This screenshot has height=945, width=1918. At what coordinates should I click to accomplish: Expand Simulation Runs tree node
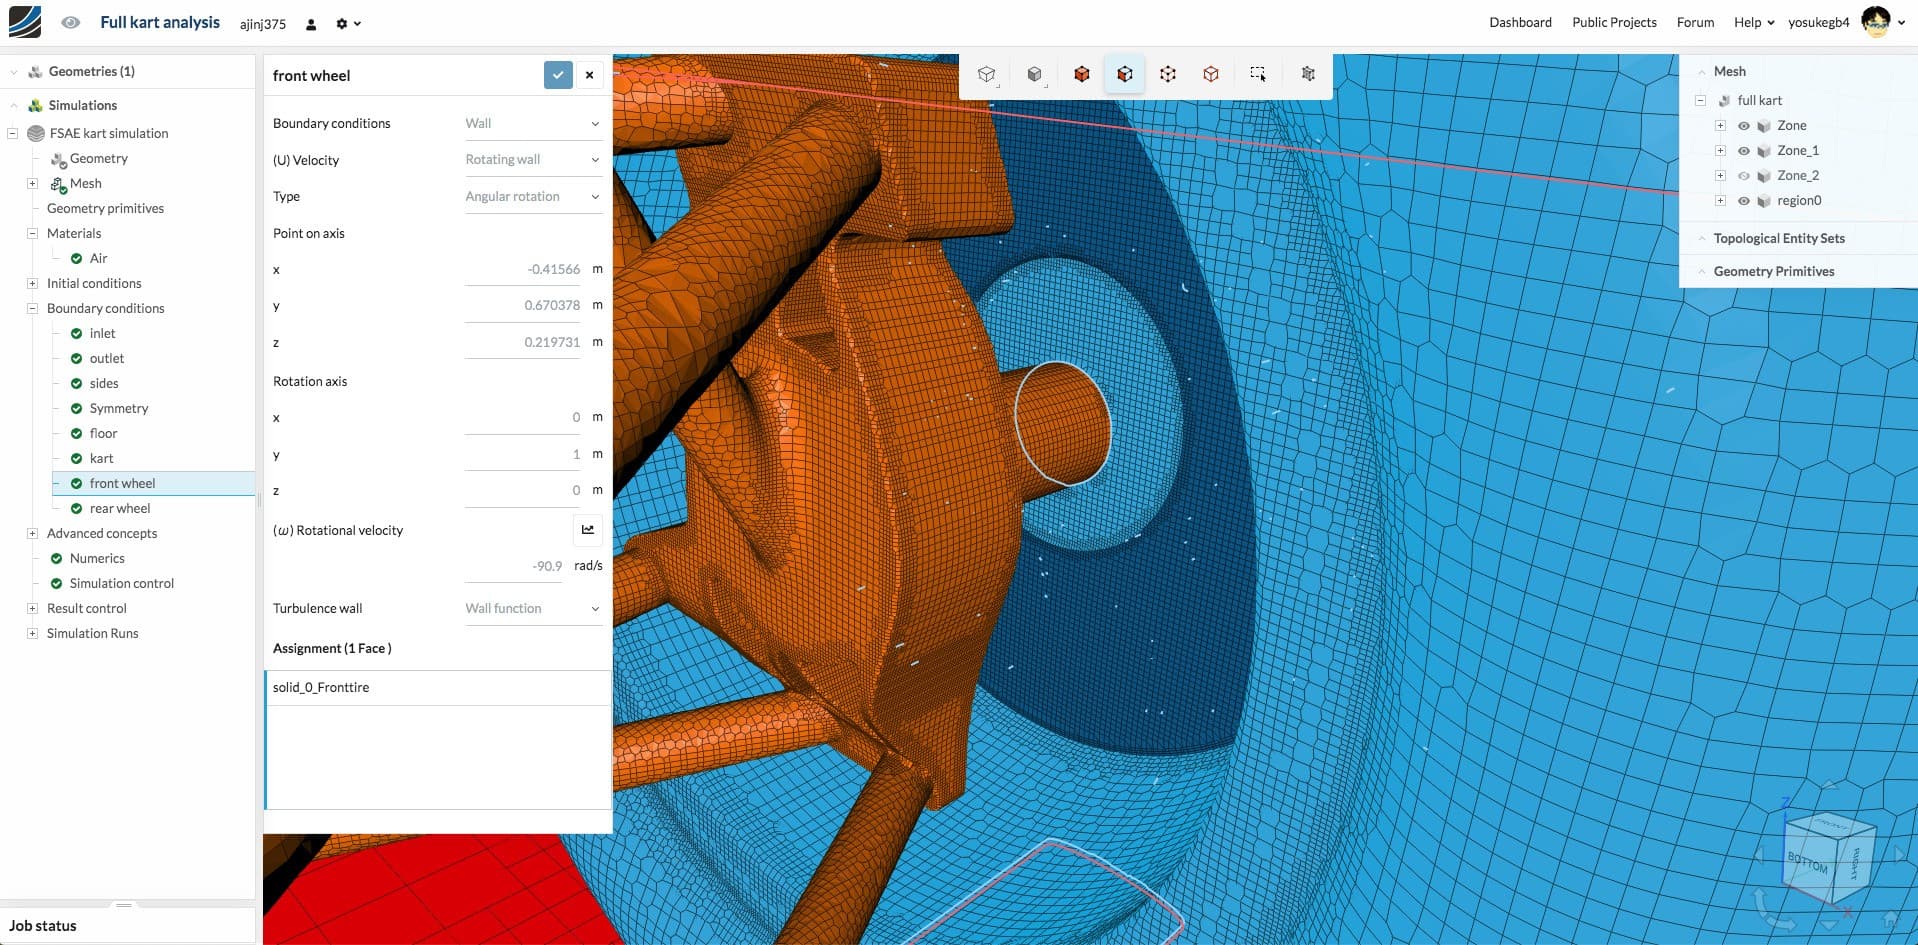(x=32, y=634)
